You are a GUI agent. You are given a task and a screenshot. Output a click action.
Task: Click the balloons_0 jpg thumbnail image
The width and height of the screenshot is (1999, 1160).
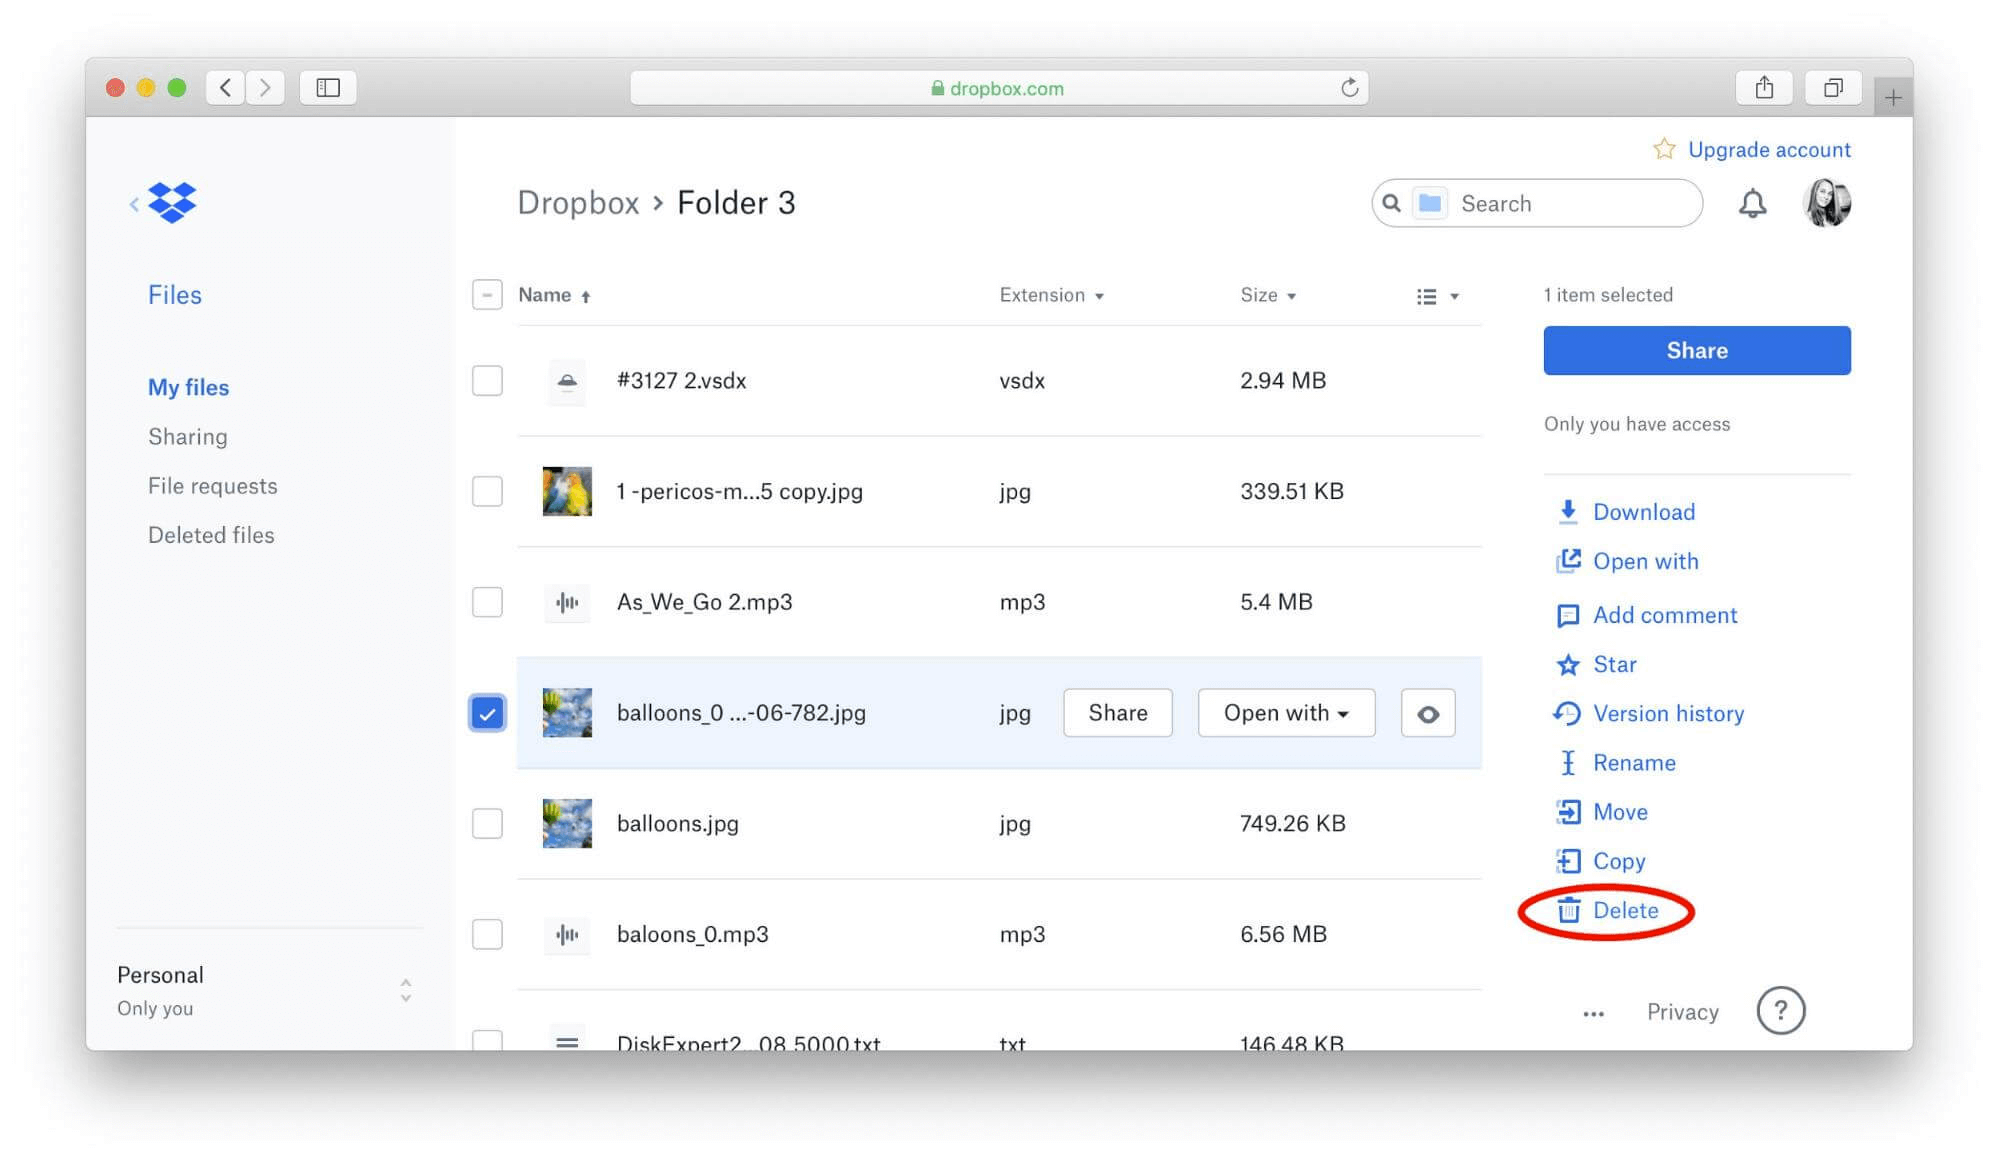pyautogui.click(x=566, y=713)
